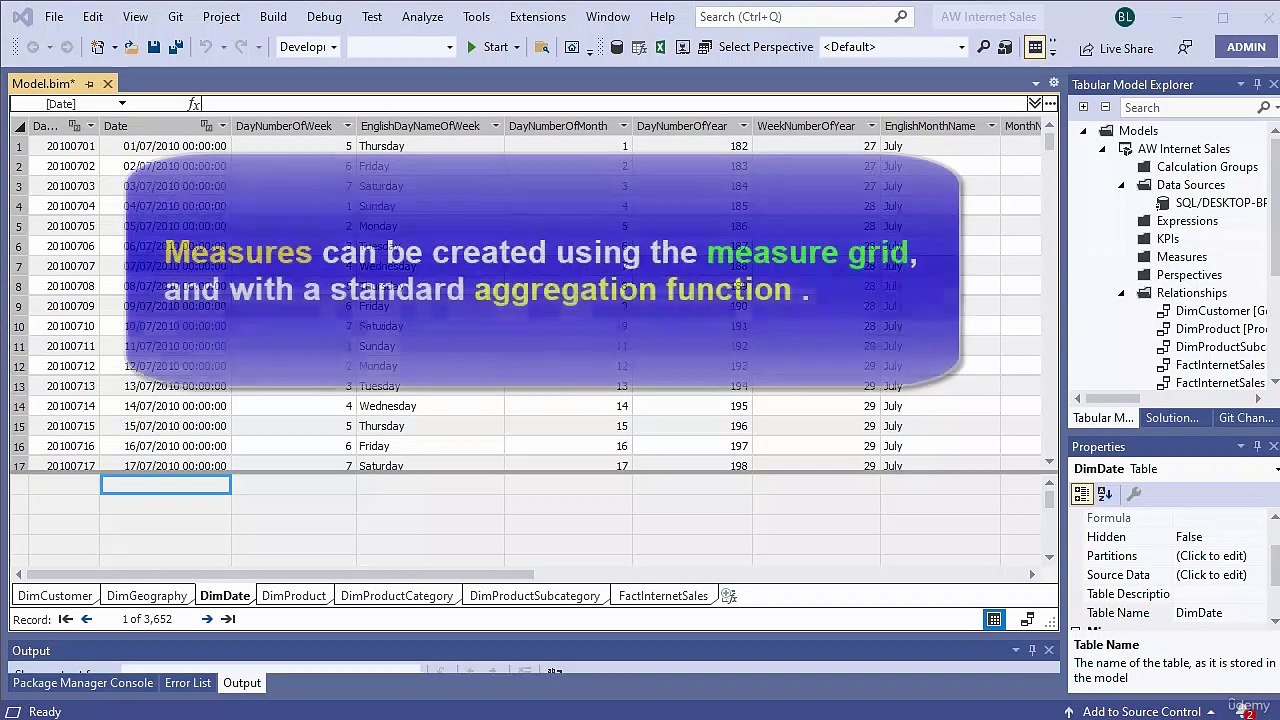Viewport: 1280px width, 720px height.
Task: Go to first record navigation icon
Action: [65, 619]
